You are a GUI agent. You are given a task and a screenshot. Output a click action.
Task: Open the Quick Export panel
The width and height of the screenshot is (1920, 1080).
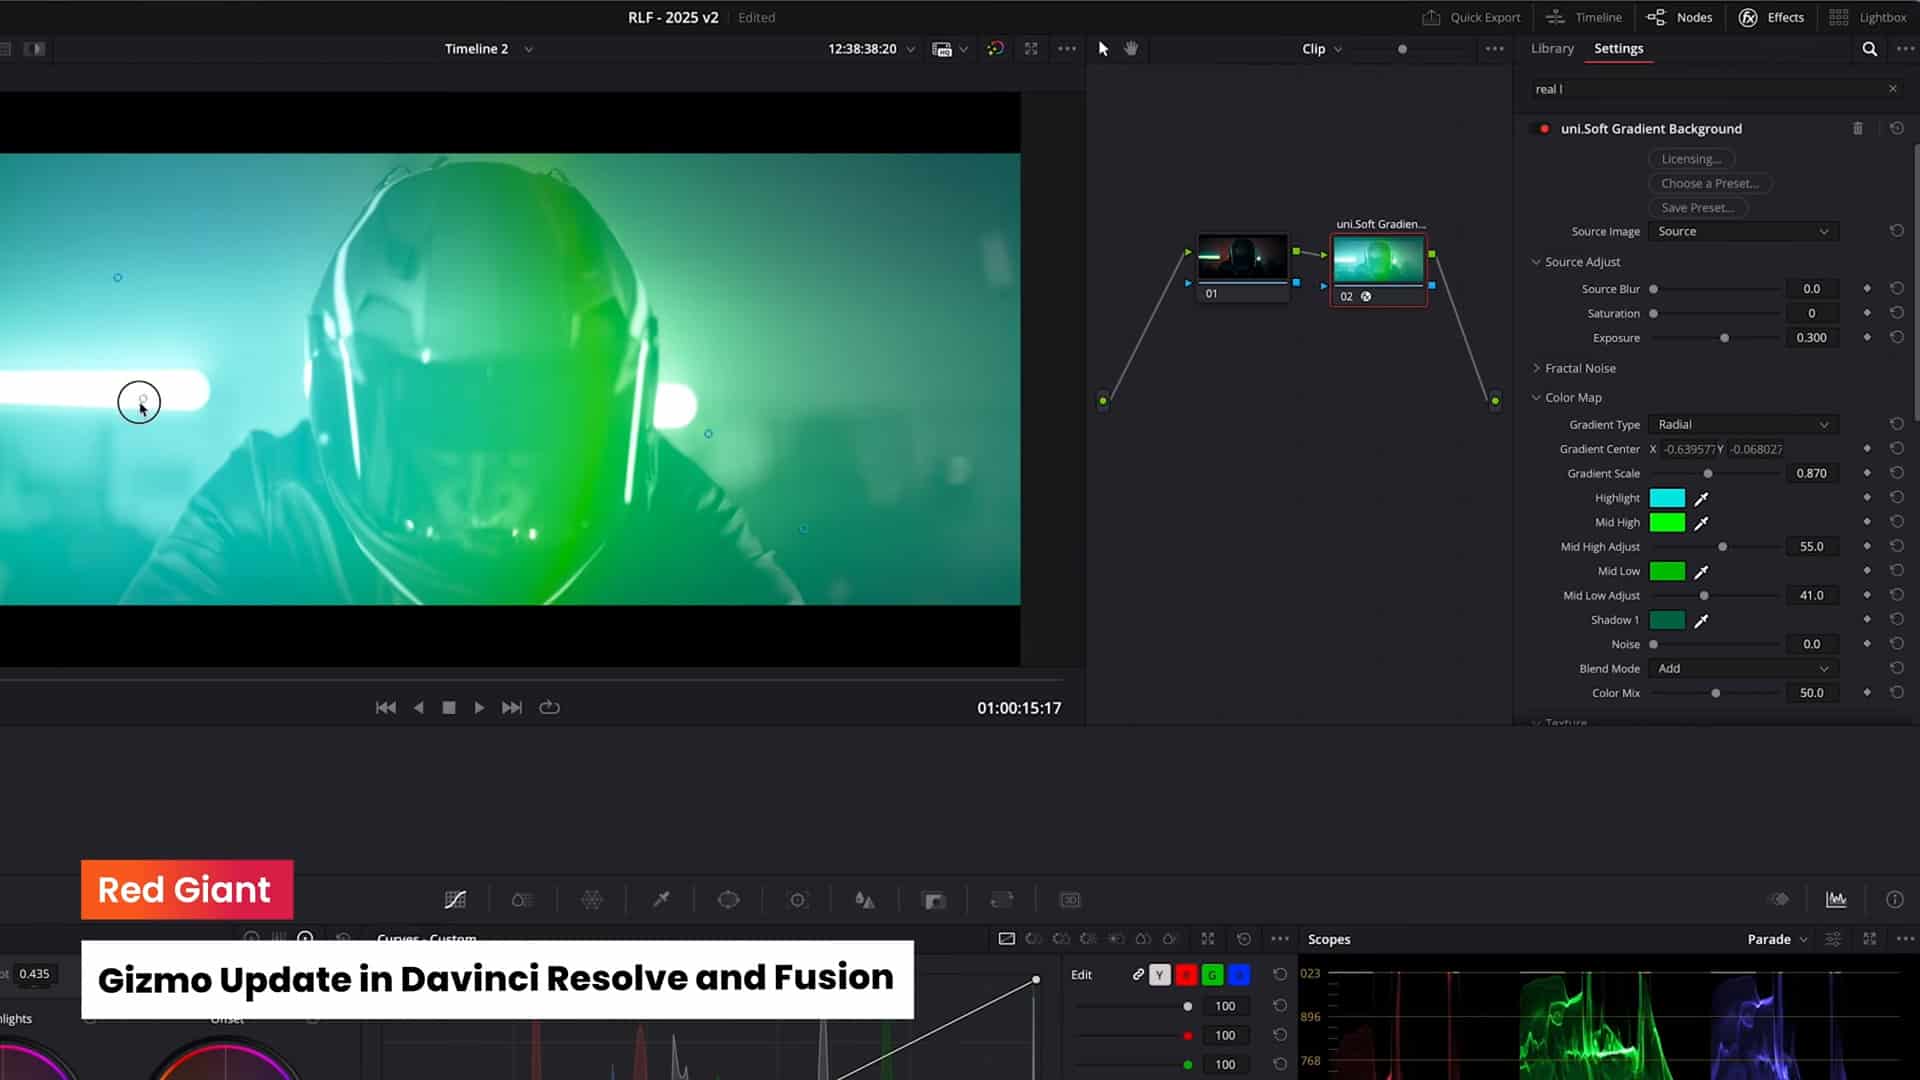[1471, 17]
